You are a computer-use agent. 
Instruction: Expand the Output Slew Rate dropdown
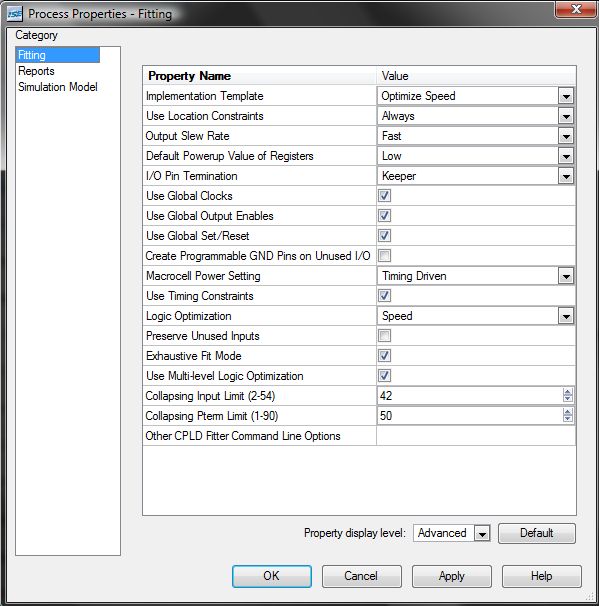(x=566, y=136)
